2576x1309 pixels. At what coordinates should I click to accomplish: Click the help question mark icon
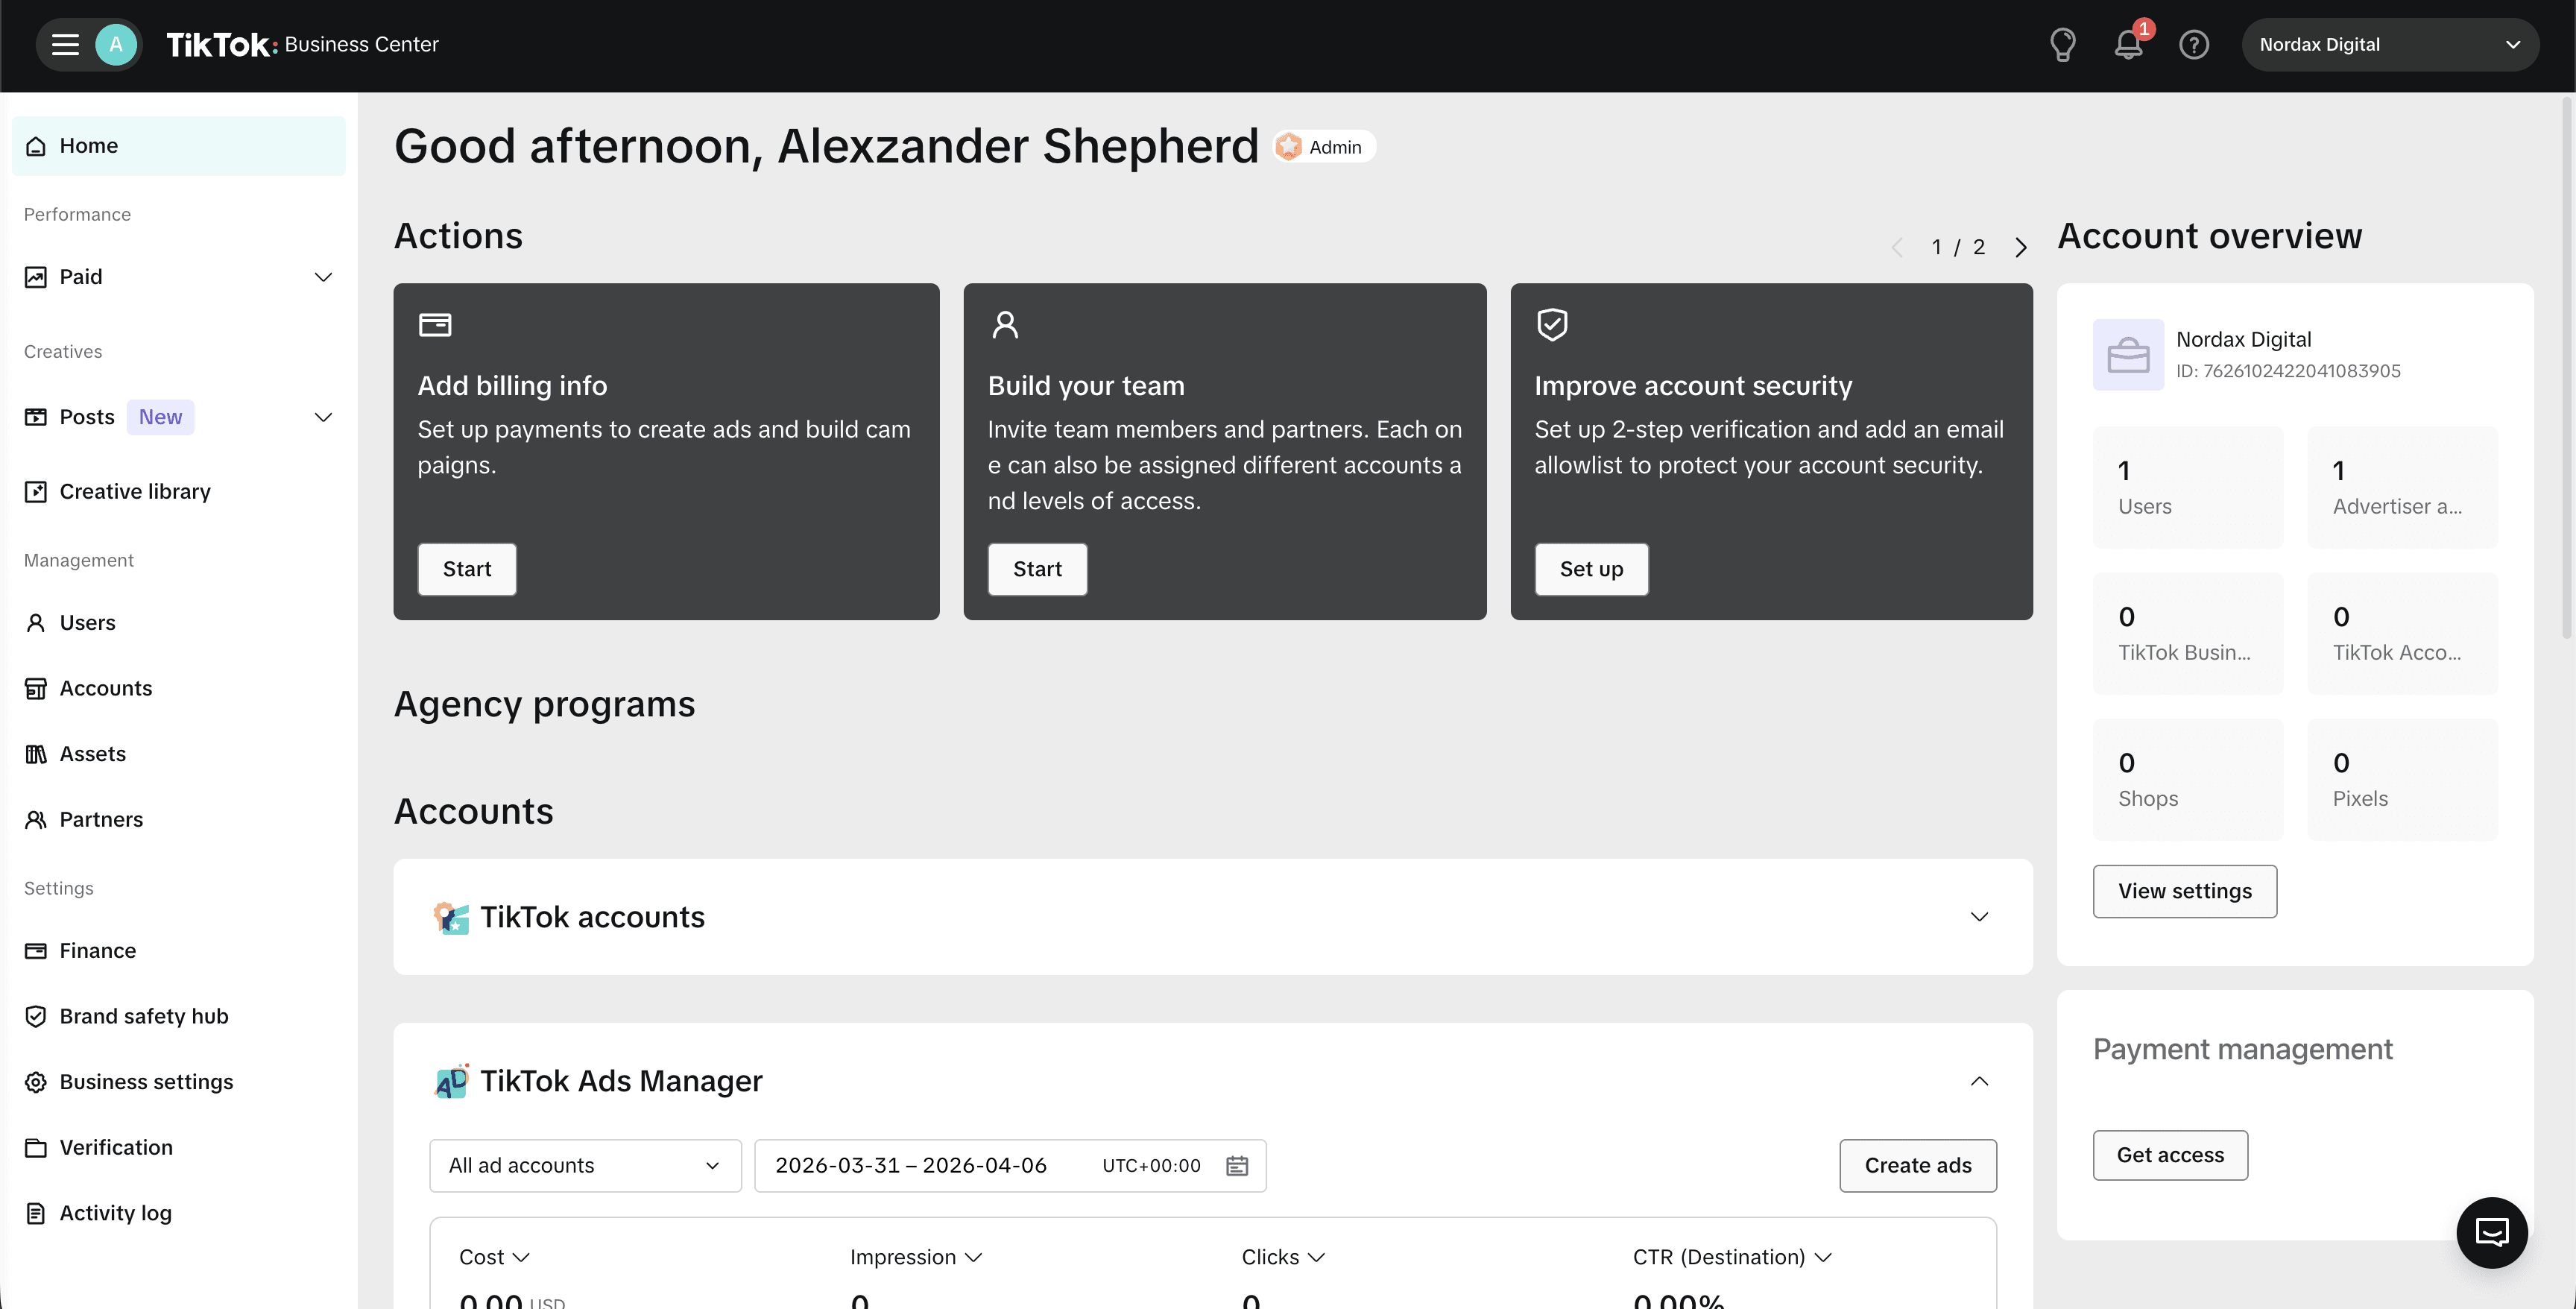2193,45
